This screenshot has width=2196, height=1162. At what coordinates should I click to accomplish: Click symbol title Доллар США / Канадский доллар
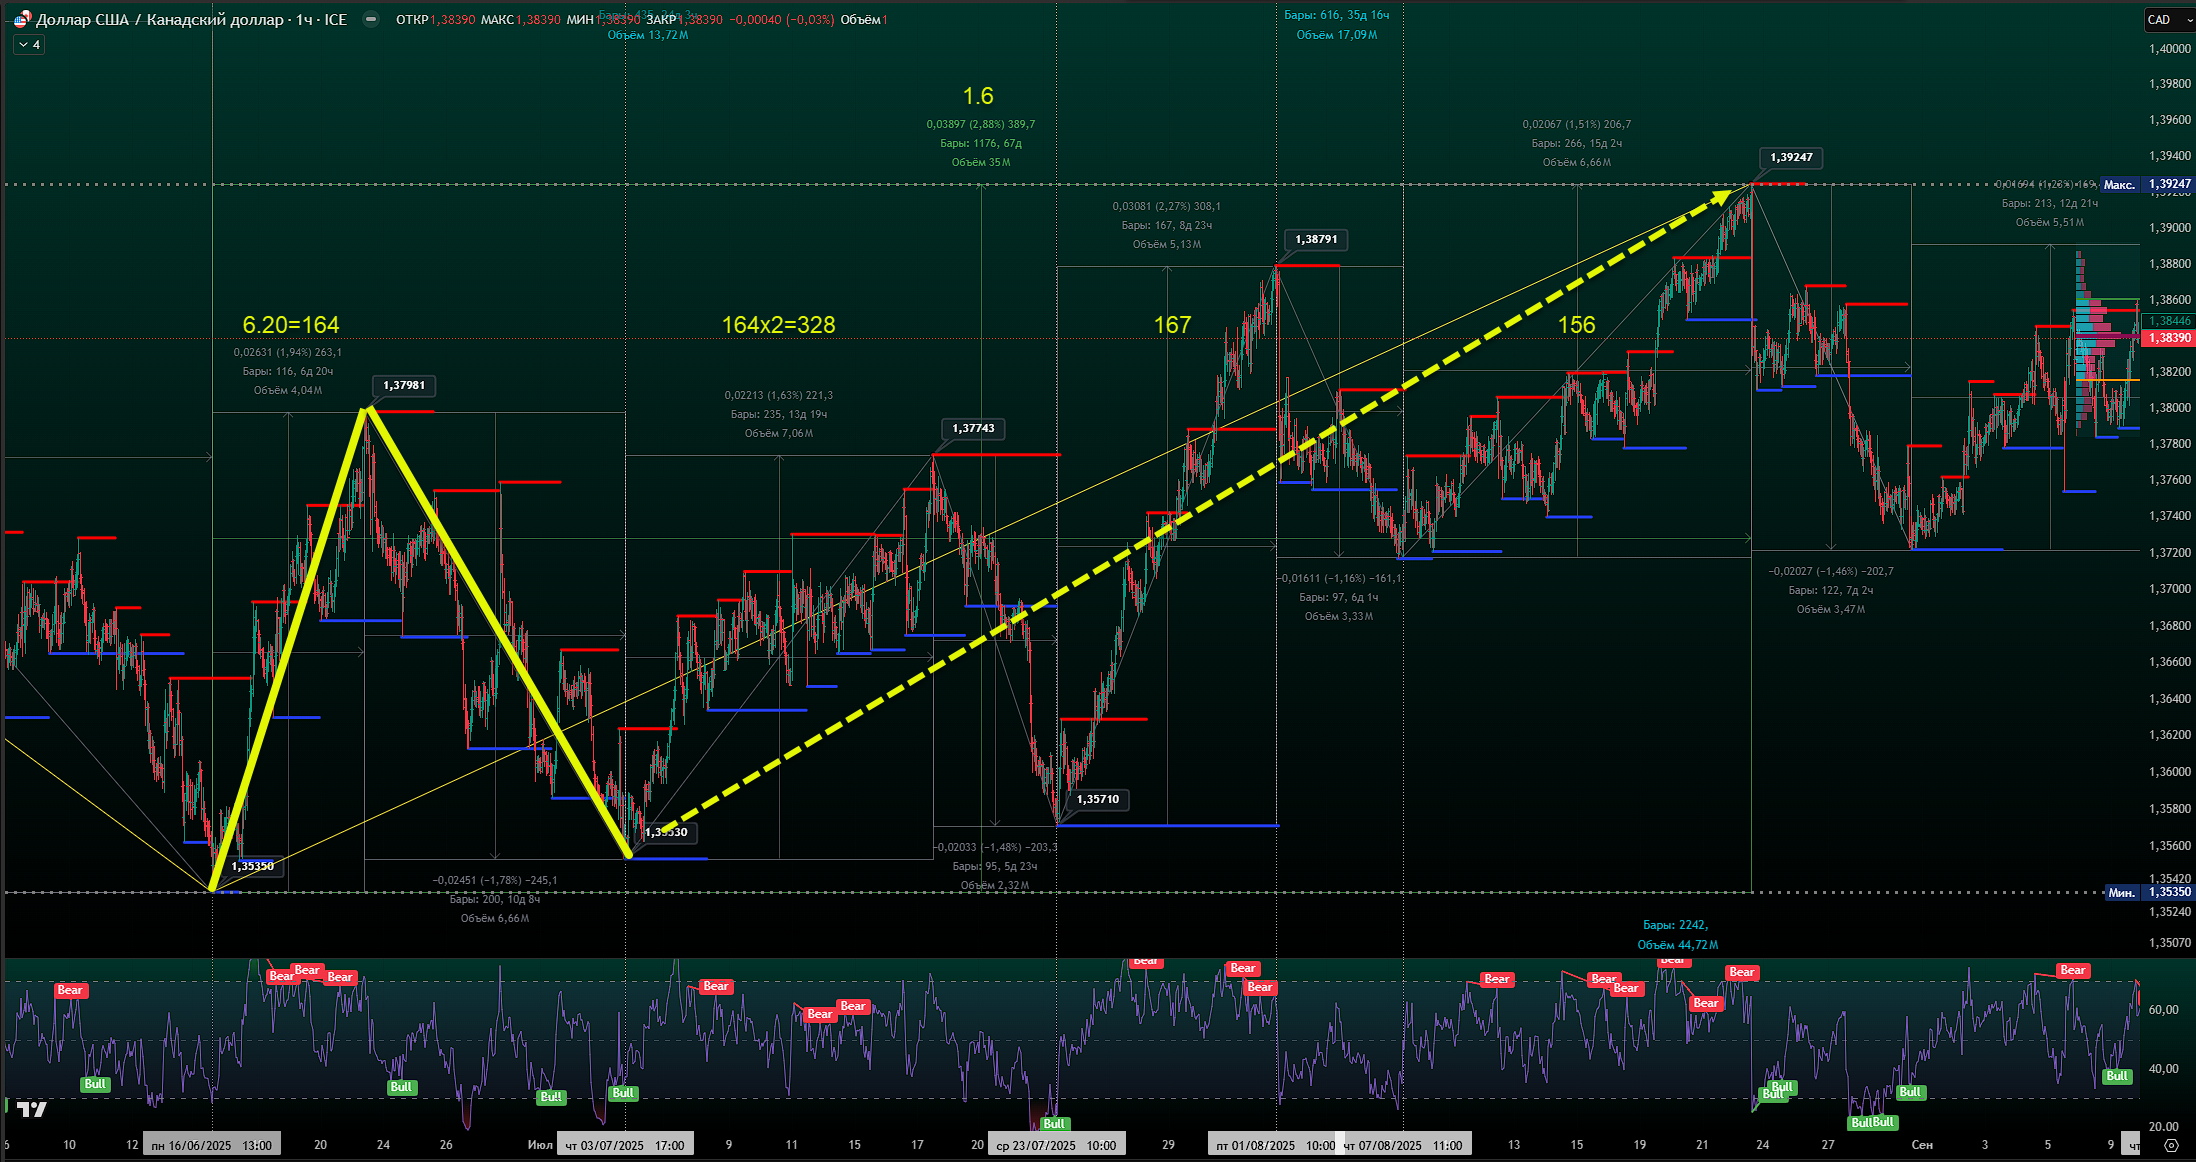pyautogui.click(x=160, y=19)
